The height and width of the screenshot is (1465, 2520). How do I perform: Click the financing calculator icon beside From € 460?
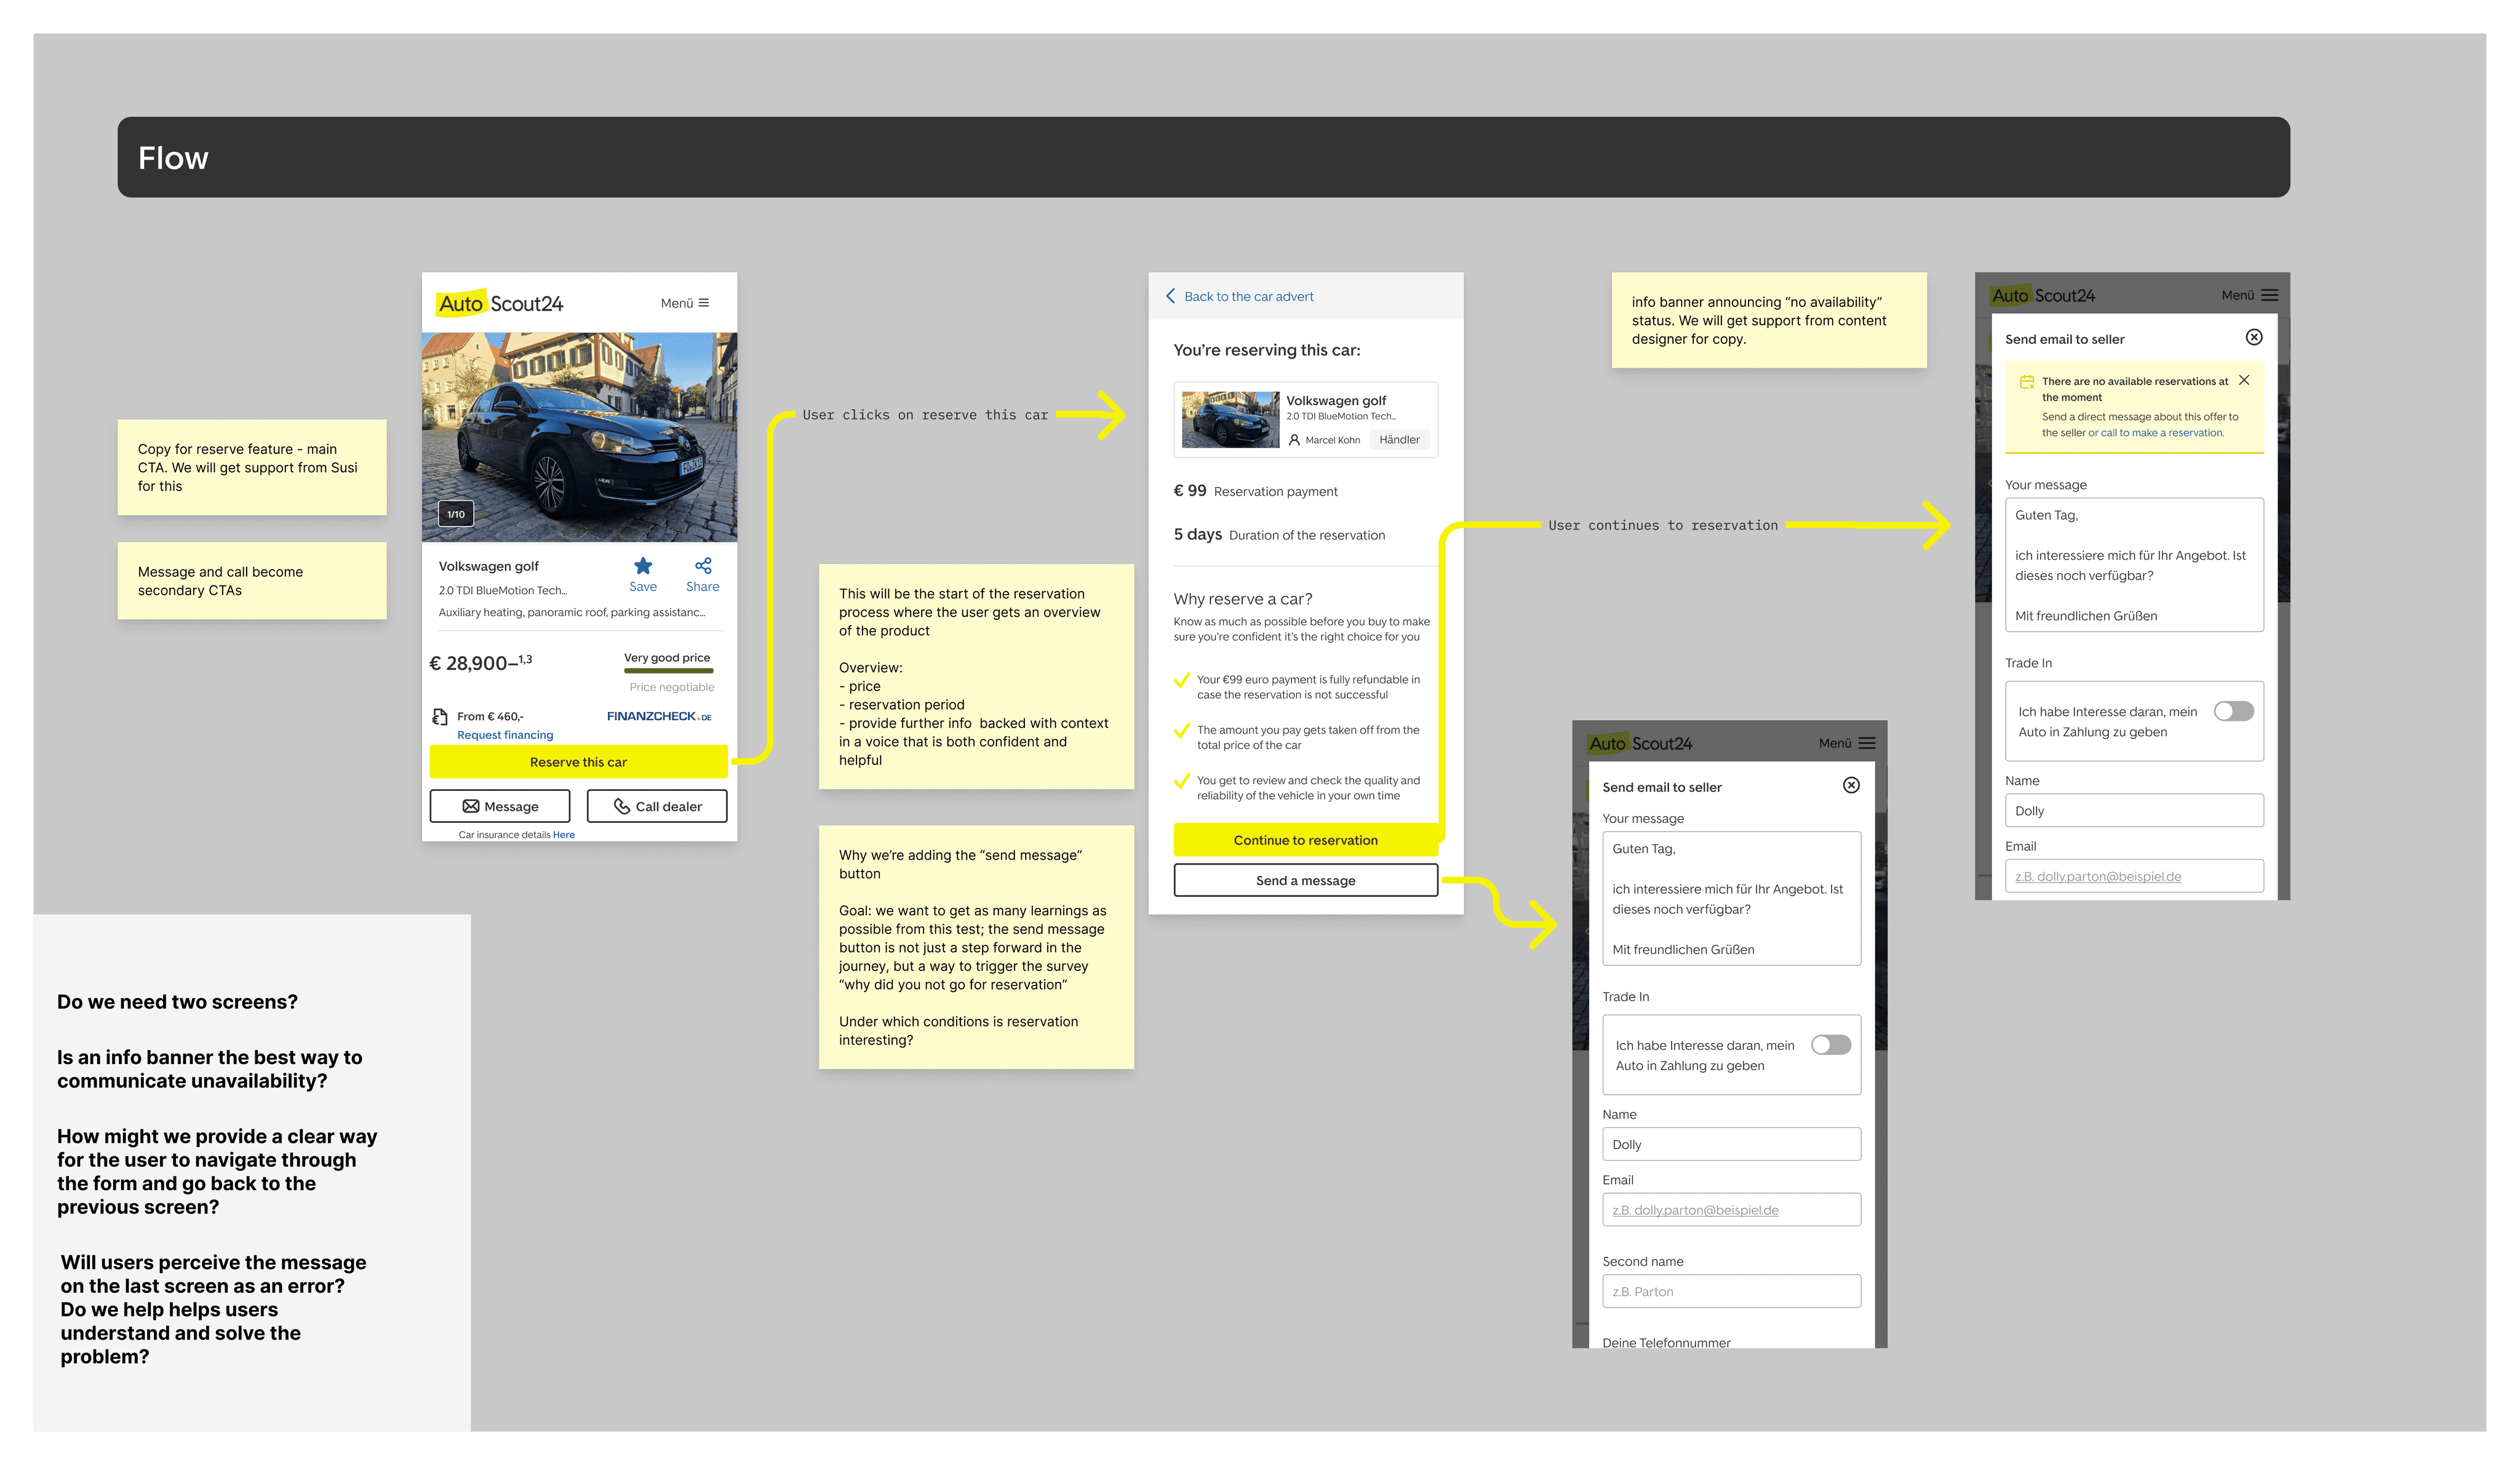[x=440, y=717]
